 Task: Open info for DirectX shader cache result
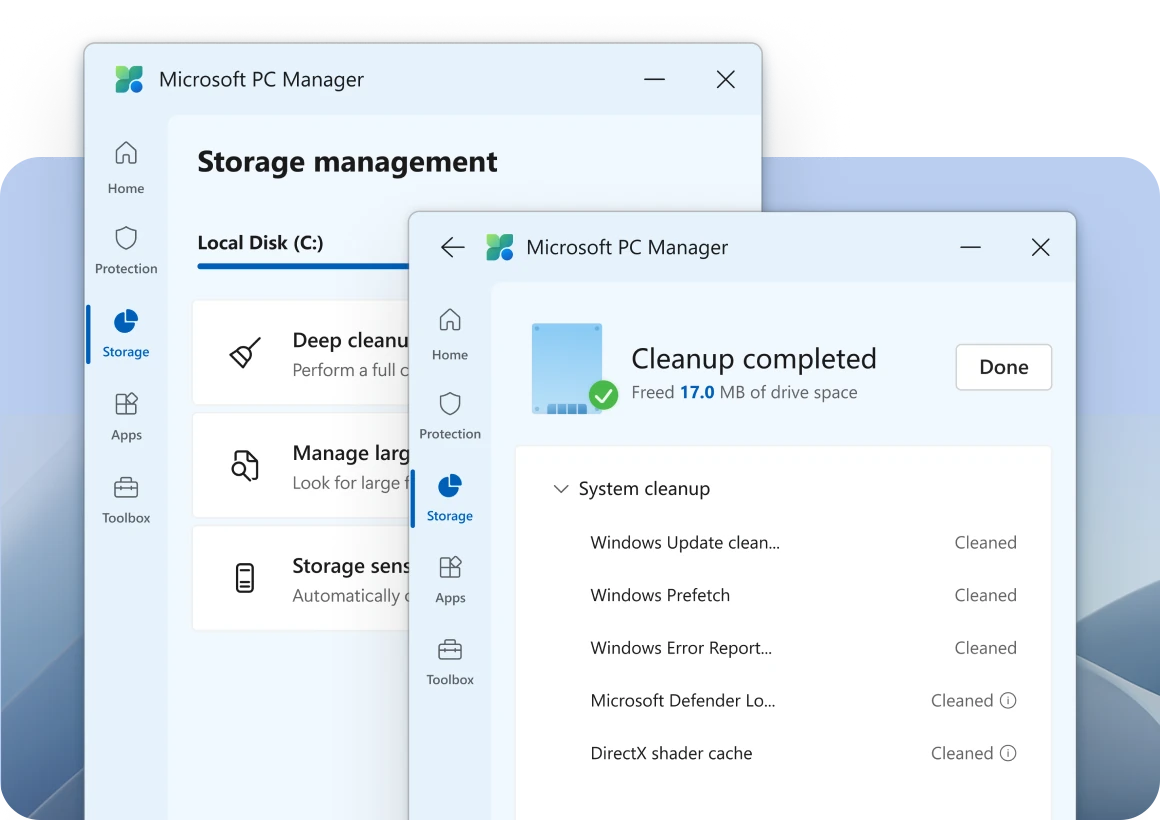click(1010, 753)
